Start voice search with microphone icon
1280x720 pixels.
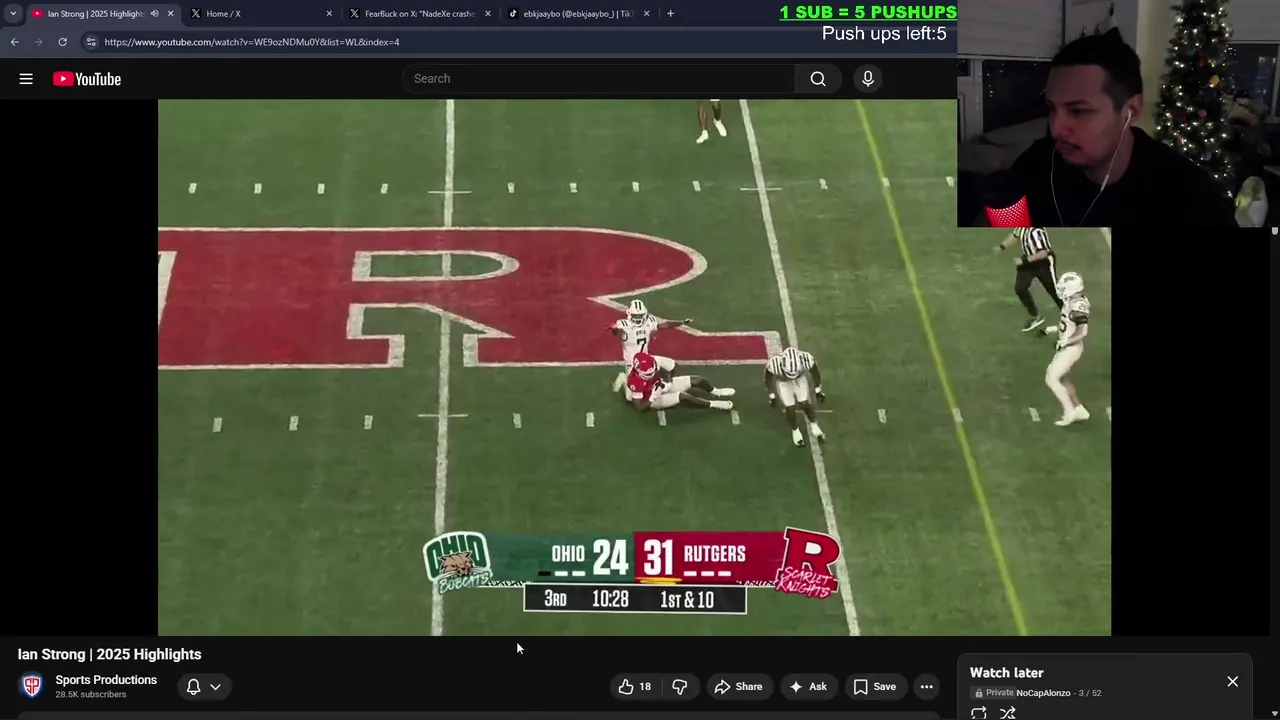pyautogui.click(x=868, y=79)
